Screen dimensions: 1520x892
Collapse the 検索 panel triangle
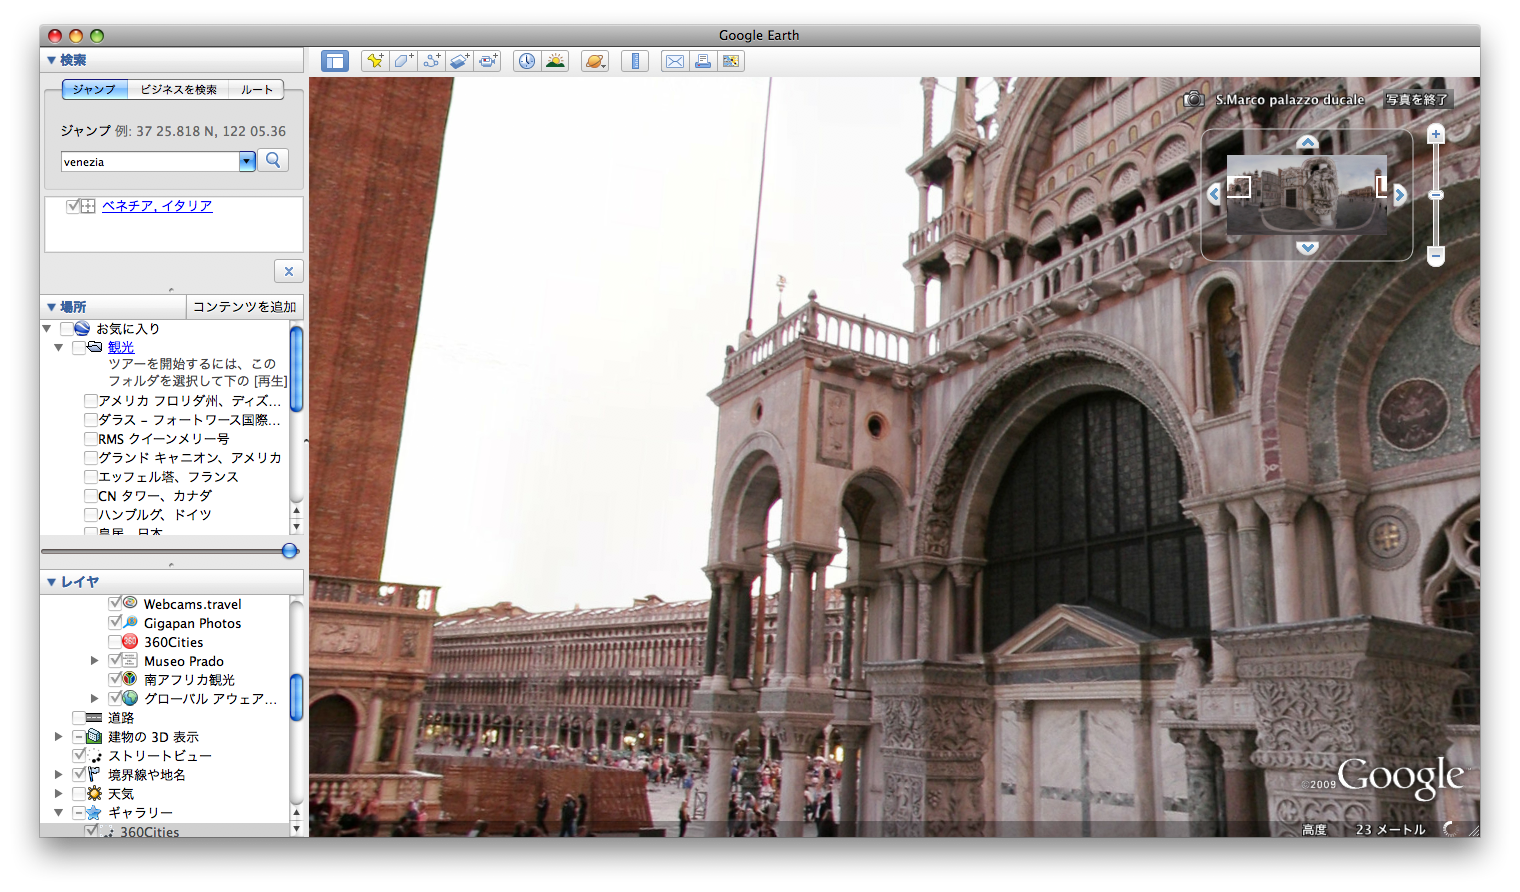[51, 60]
